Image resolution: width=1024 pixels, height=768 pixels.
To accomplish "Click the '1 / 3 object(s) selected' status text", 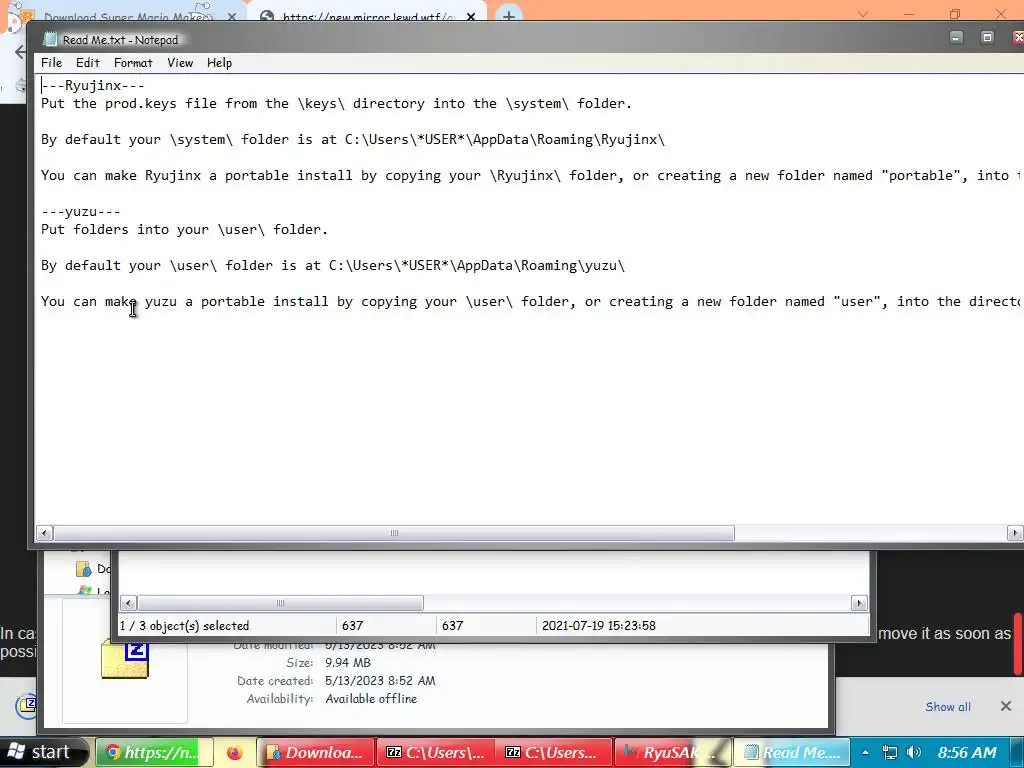I will (x=184, y=626).
